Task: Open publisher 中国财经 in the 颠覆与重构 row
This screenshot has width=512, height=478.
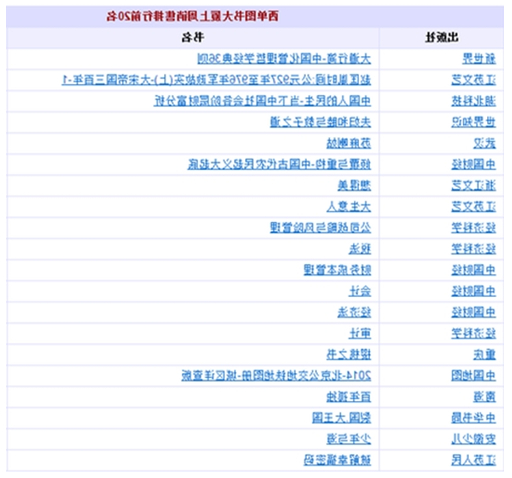Action: (x=474, y=164)
